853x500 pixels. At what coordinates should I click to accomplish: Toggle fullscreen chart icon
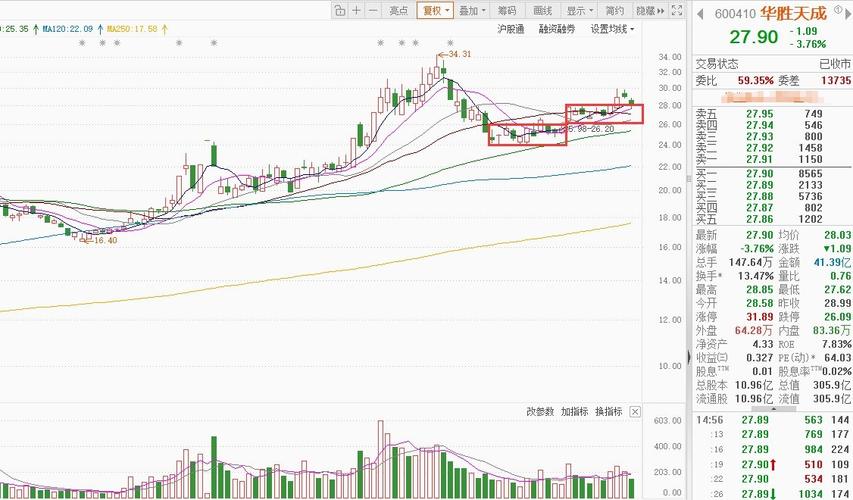[677, 10]
